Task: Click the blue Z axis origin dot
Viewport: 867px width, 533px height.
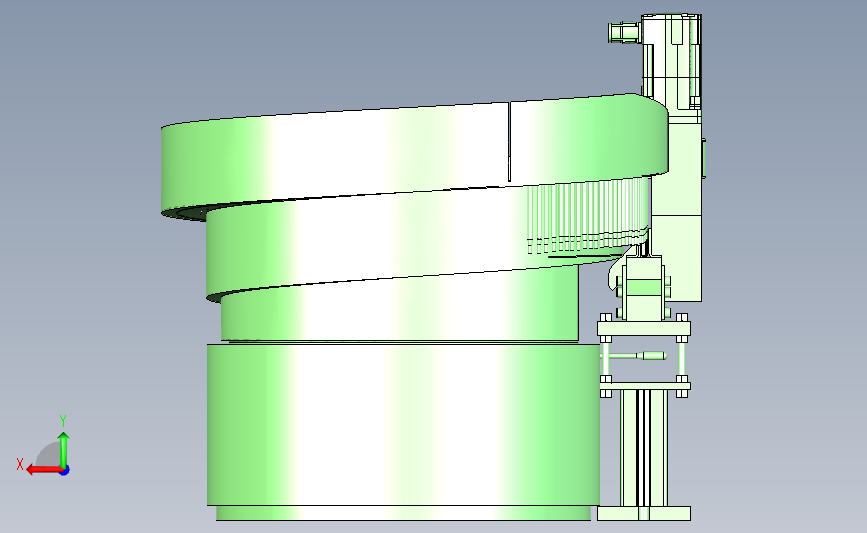Action: pos(65,470)
